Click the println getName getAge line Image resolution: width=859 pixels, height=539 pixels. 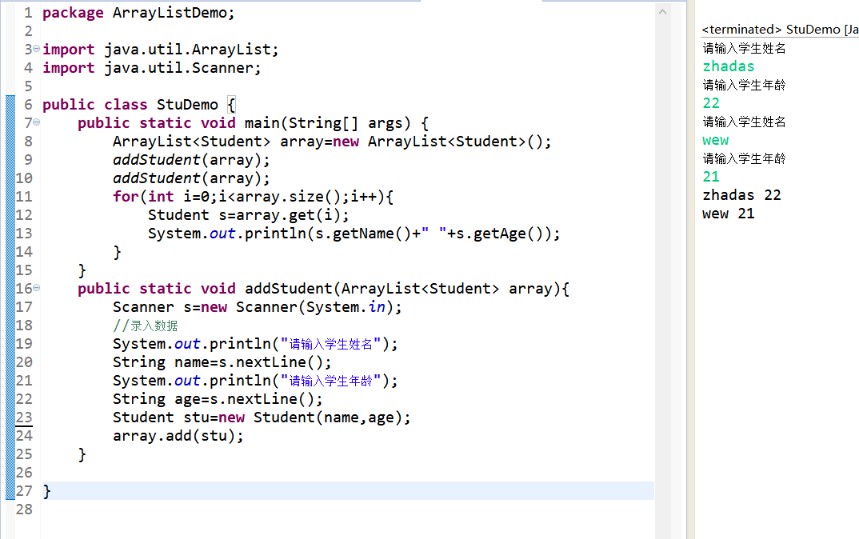[354, 233]
